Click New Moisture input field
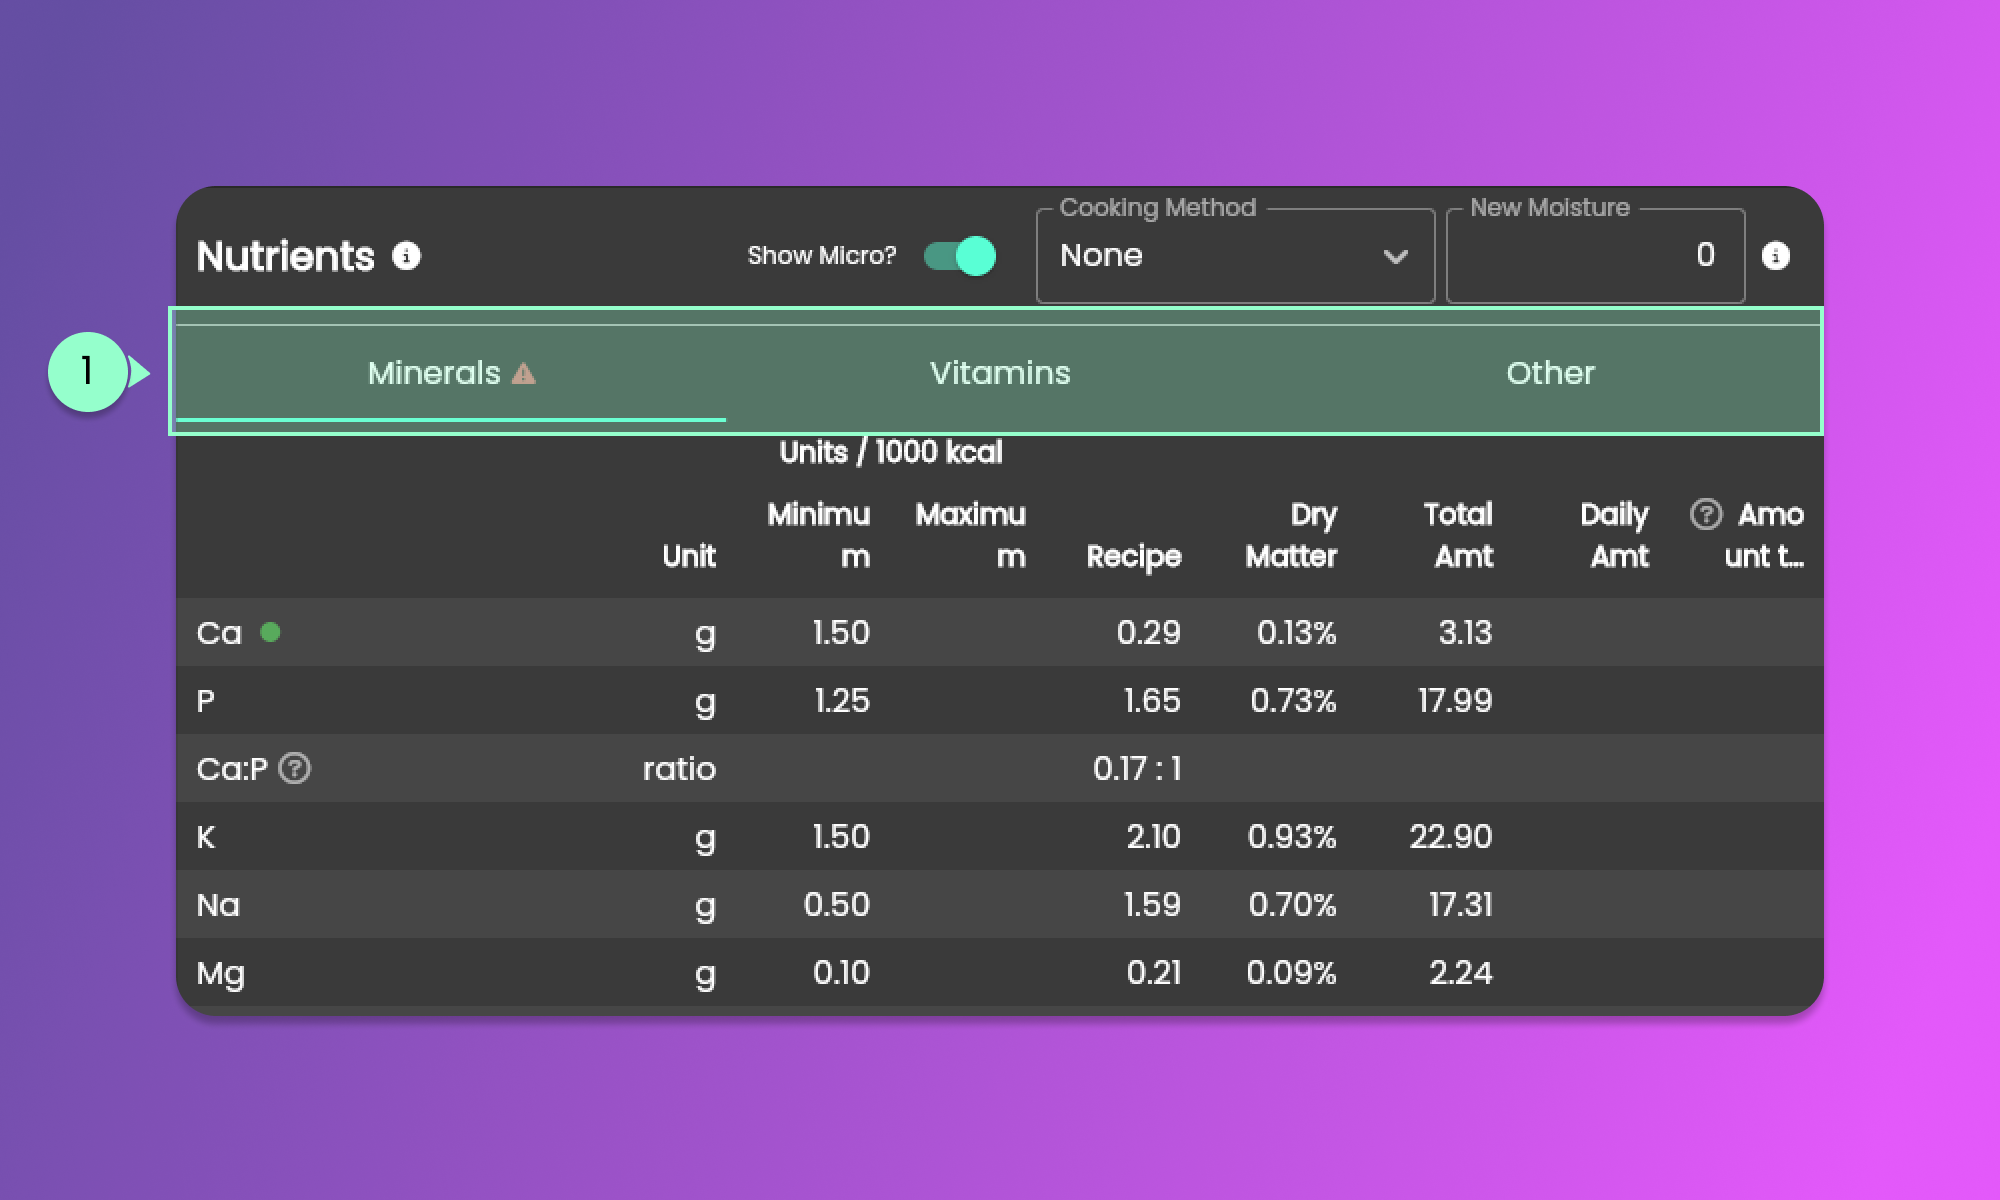The width and height of the screenshot is (2000, 1200). 1595,256
